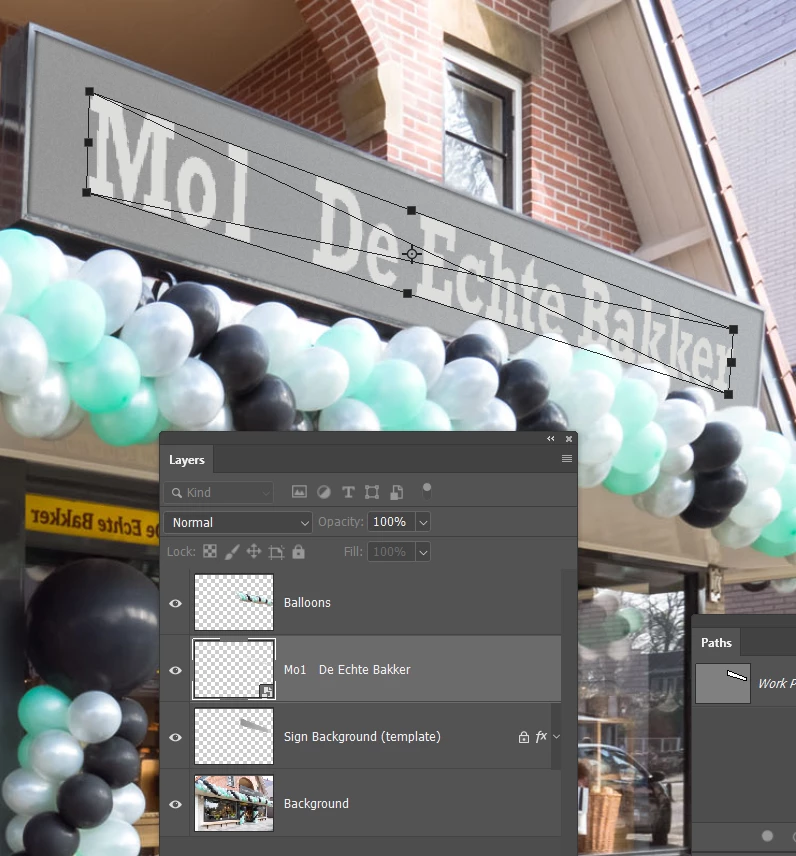796x856 pixels.
Task: Click the transform center reference point
Action: (x=412, y=254)
